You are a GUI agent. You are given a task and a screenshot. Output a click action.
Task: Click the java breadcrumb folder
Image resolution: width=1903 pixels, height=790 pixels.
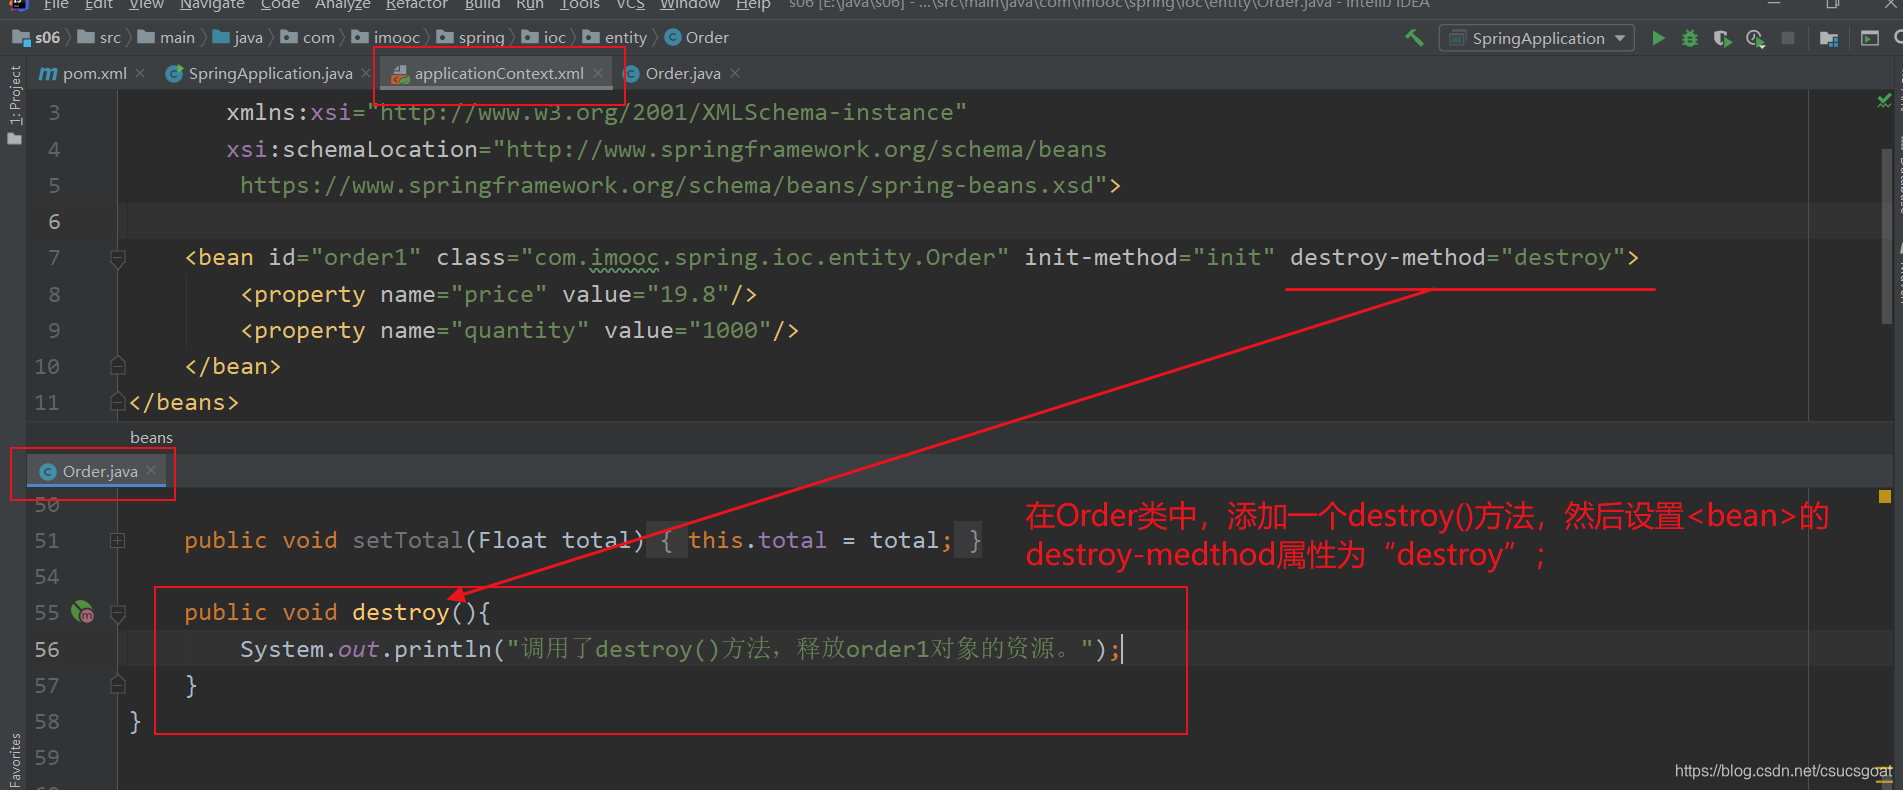238,38
